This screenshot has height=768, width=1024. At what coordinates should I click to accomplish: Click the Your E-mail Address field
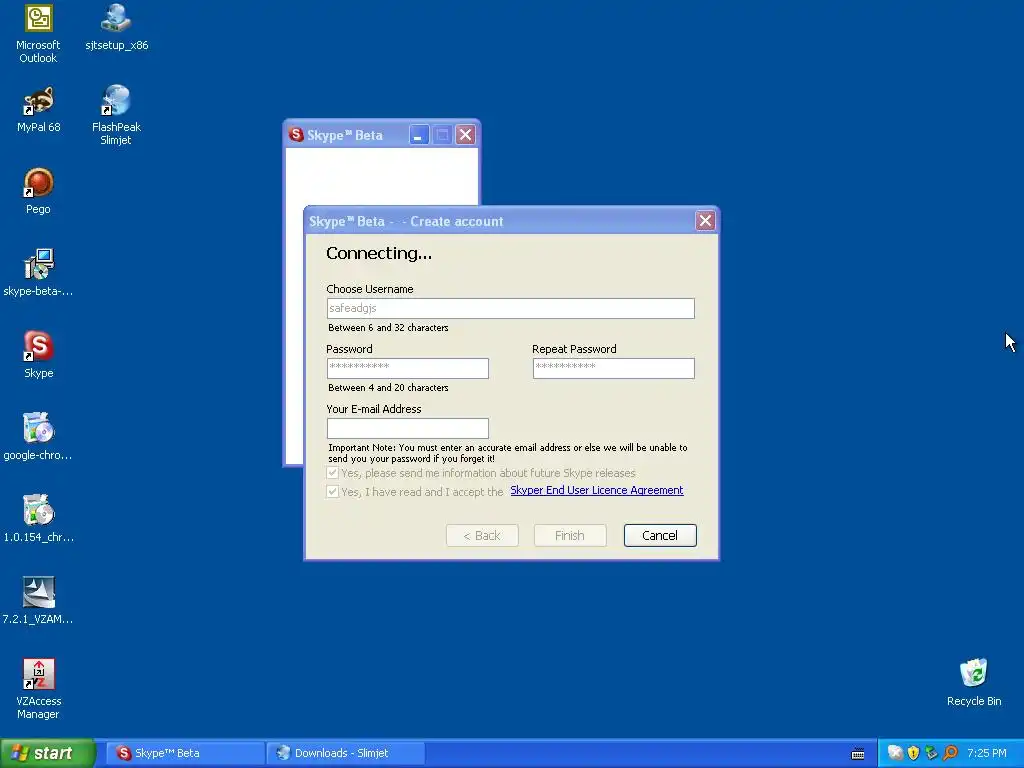tap(408, 428)
